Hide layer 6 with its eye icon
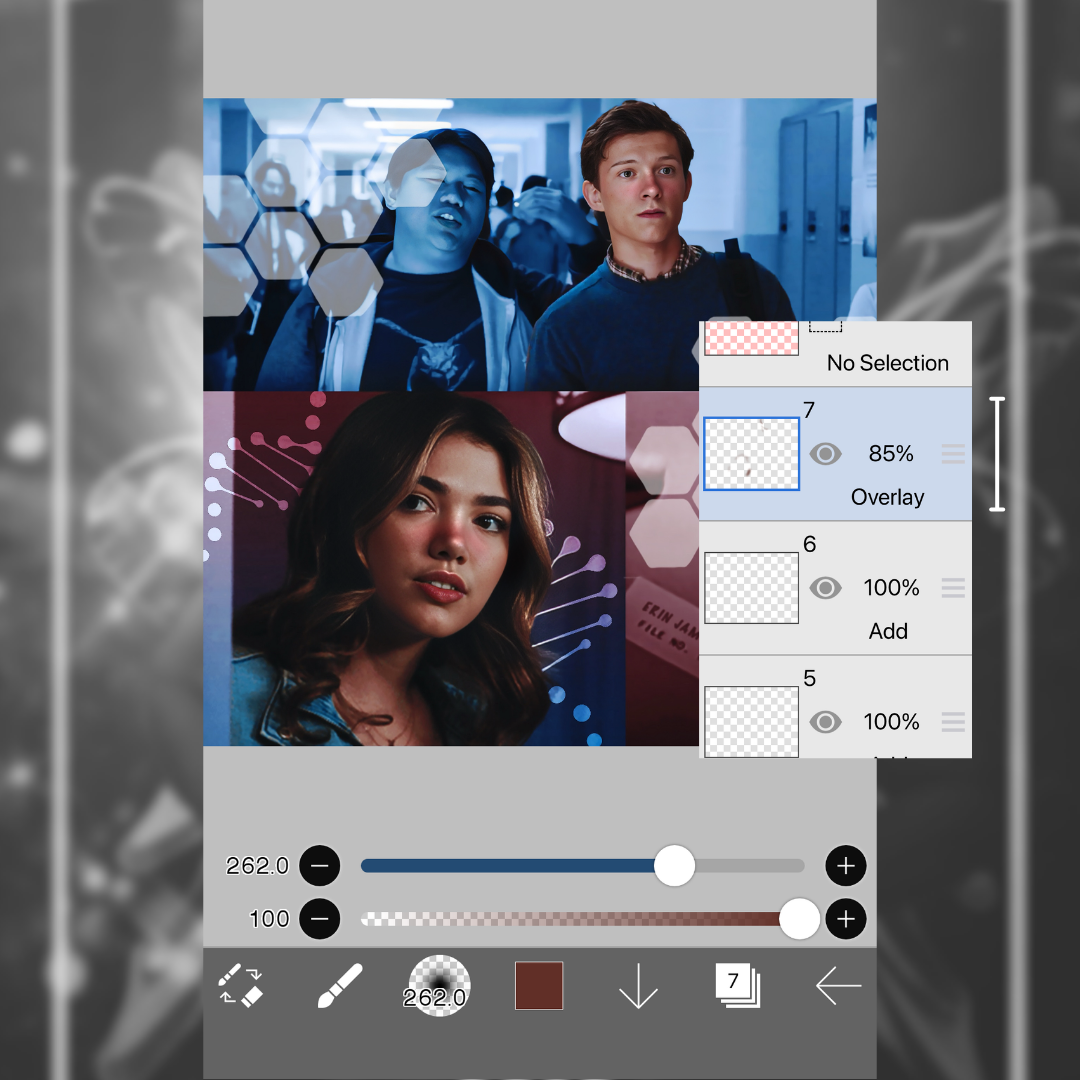The image size is (1080, 1080). point(825,588)
